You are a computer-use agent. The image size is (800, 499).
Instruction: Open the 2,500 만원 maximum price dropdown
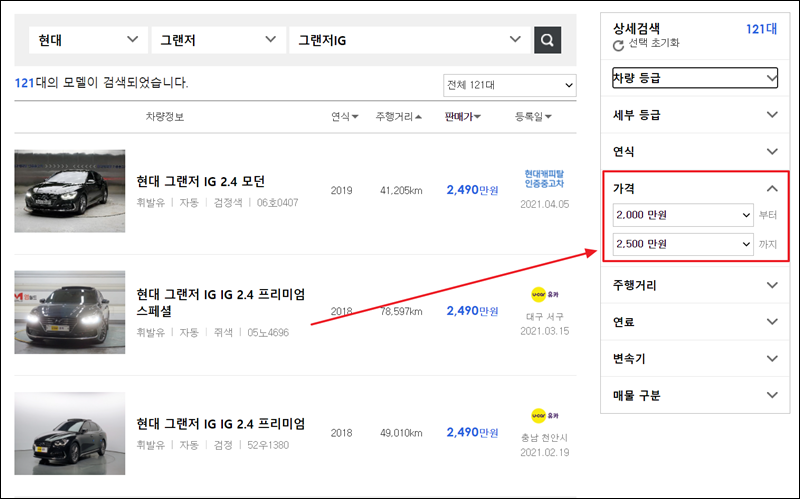[x=683, y=244]
